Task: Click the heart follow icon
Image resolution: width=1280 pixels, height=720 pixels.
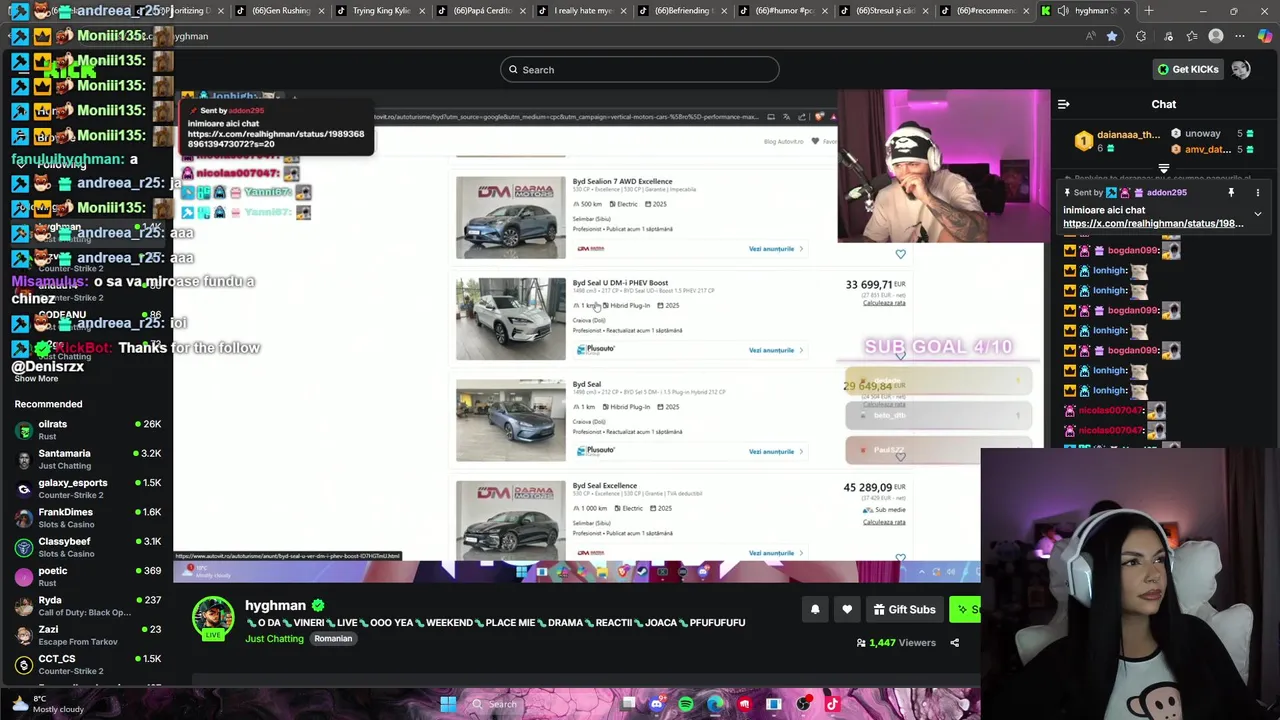Action: [847, 609]
